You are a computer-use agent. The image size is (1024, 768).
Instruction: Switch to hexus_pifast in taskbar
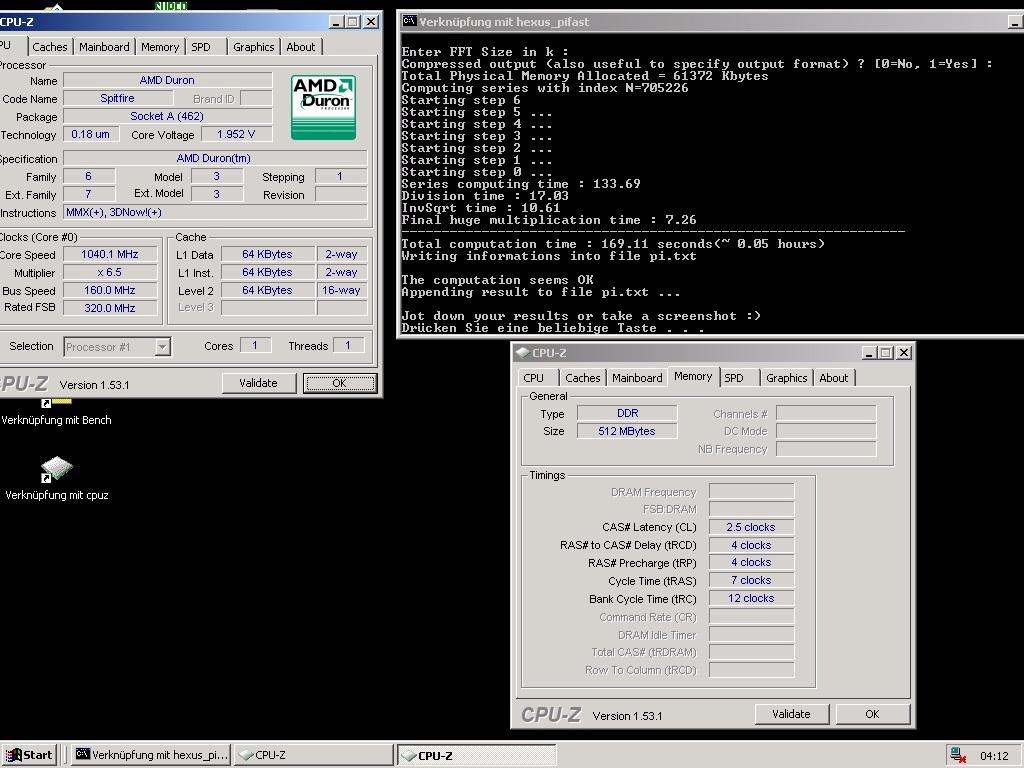click(x=151, y=755)
